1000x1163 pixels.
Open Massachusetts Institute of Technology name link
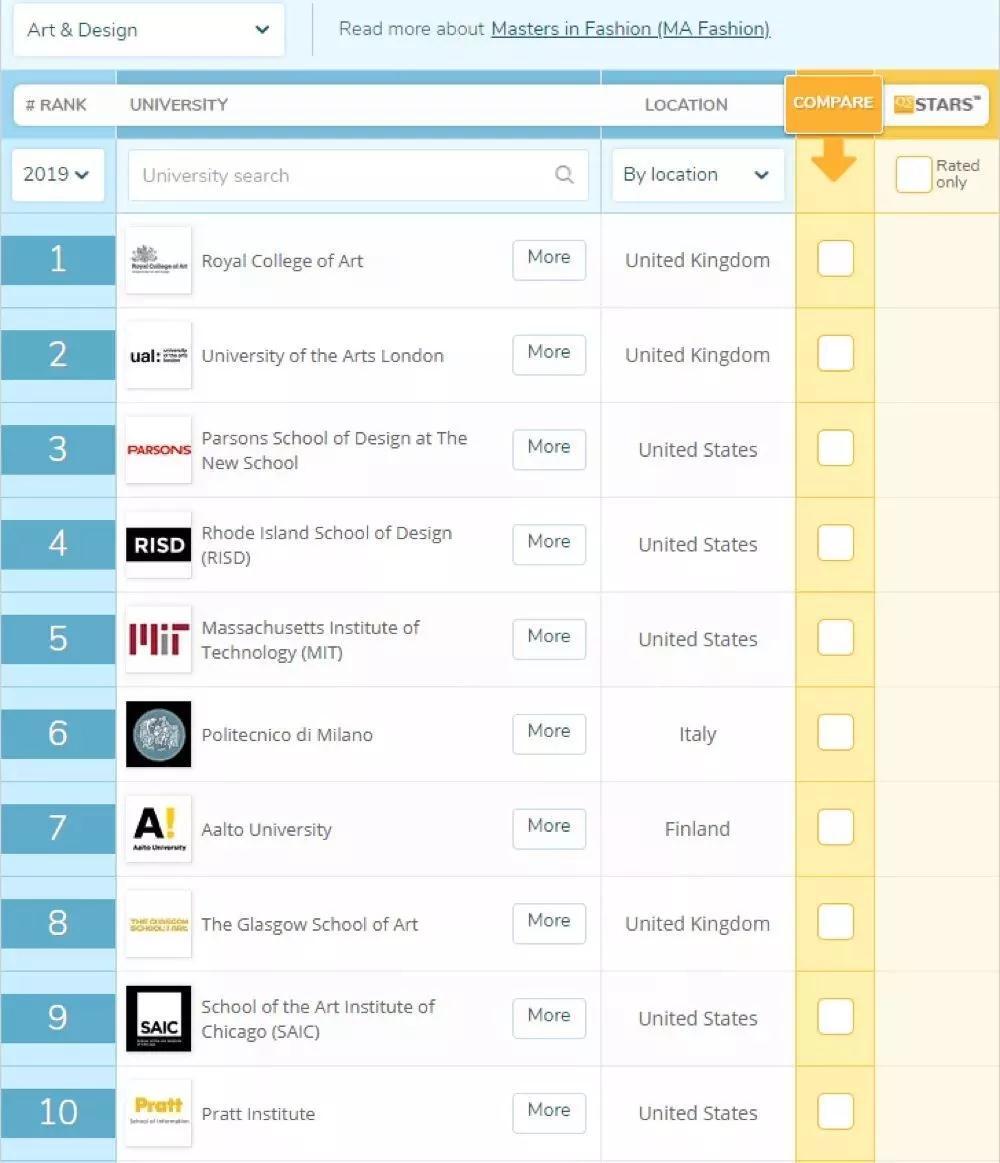click(310, 640)
